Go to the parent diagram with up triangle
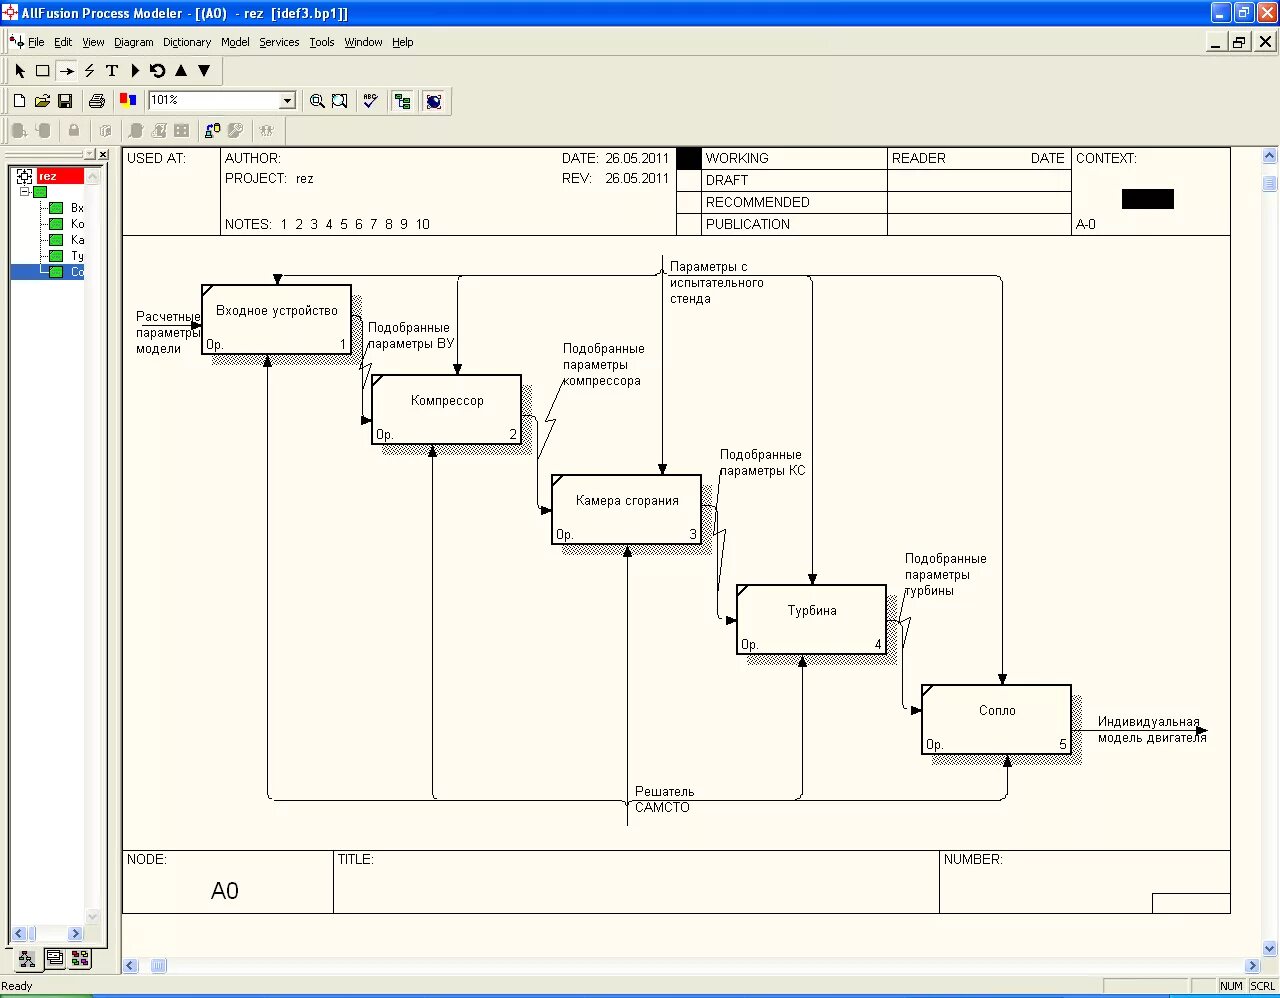Screen dimensions: 1280x998 click(181, 71)
